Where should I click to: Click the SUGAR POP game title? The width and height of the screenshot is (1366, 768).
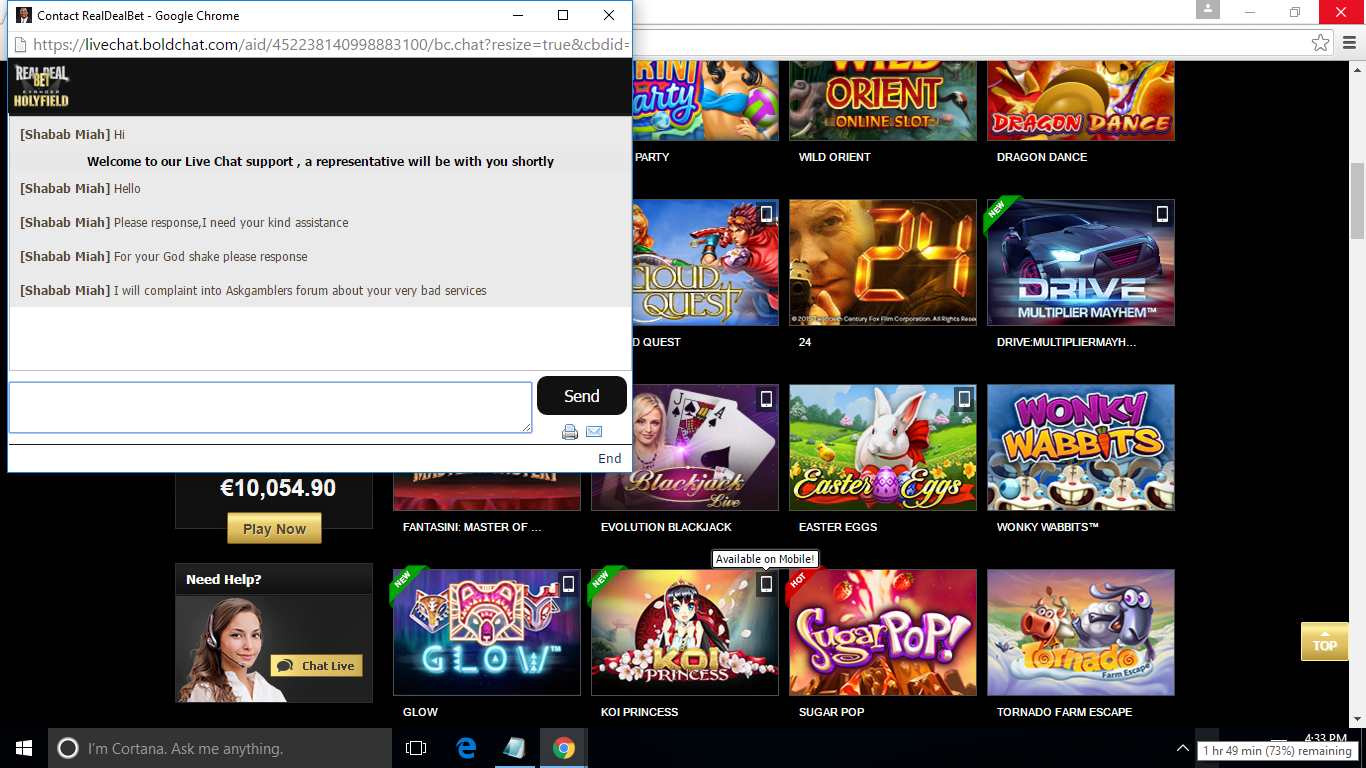click(x=832, y=712)
